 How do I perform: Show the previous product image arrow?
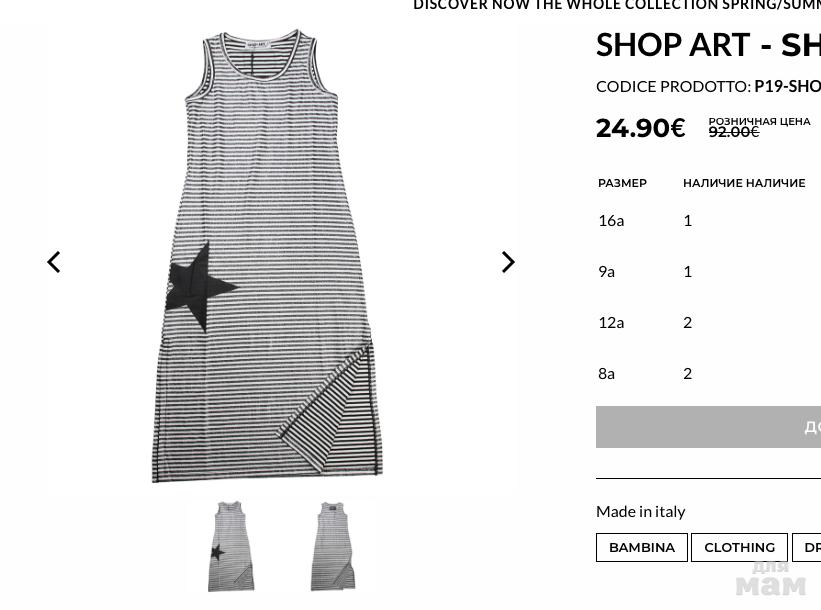coord(54,262)
